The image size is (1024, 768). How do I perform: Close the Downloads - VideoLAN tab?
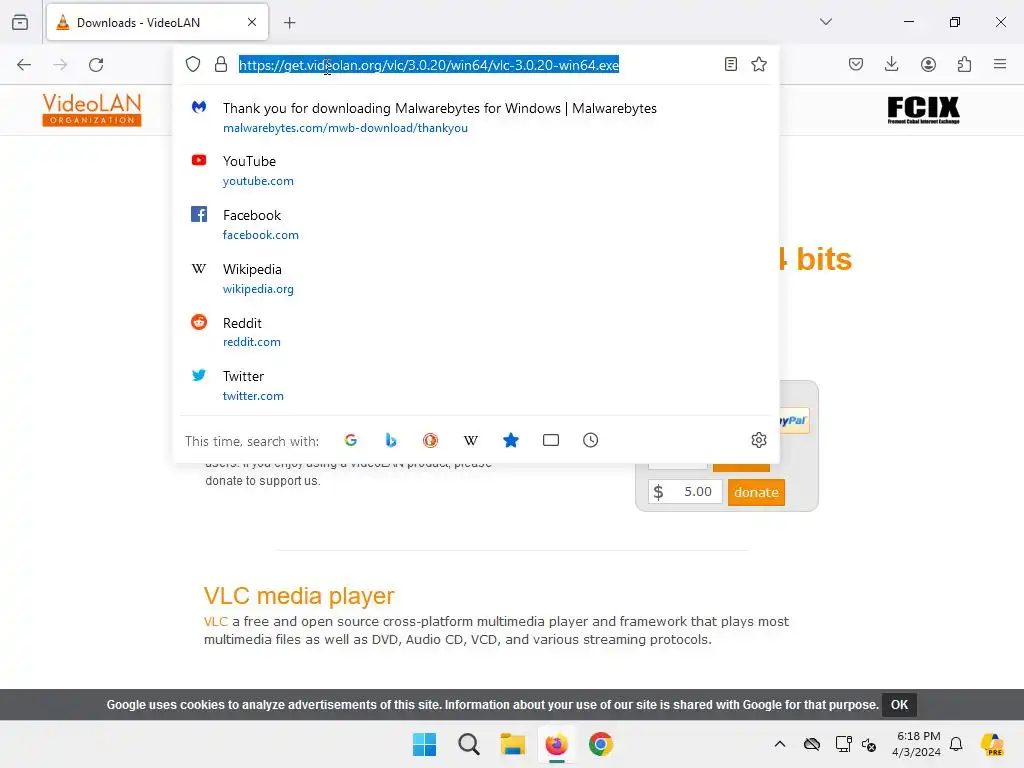click(251, 22)
